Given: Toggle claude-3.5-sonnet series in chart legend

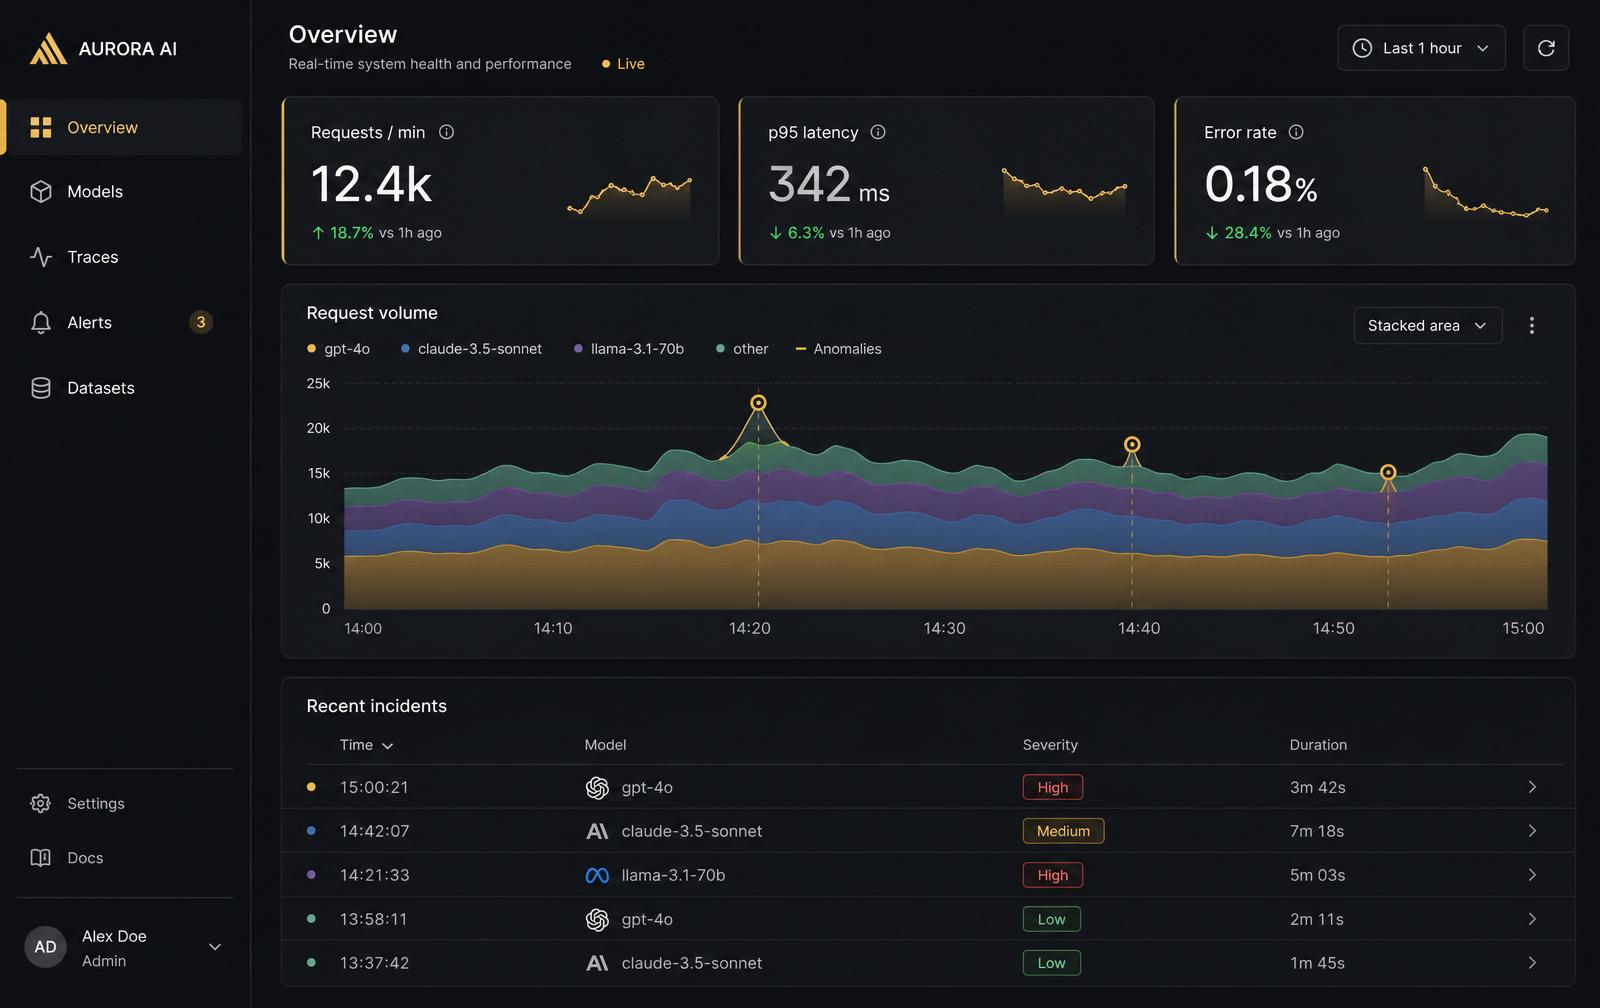Looking at the screenshot, I should click(471, 349).
